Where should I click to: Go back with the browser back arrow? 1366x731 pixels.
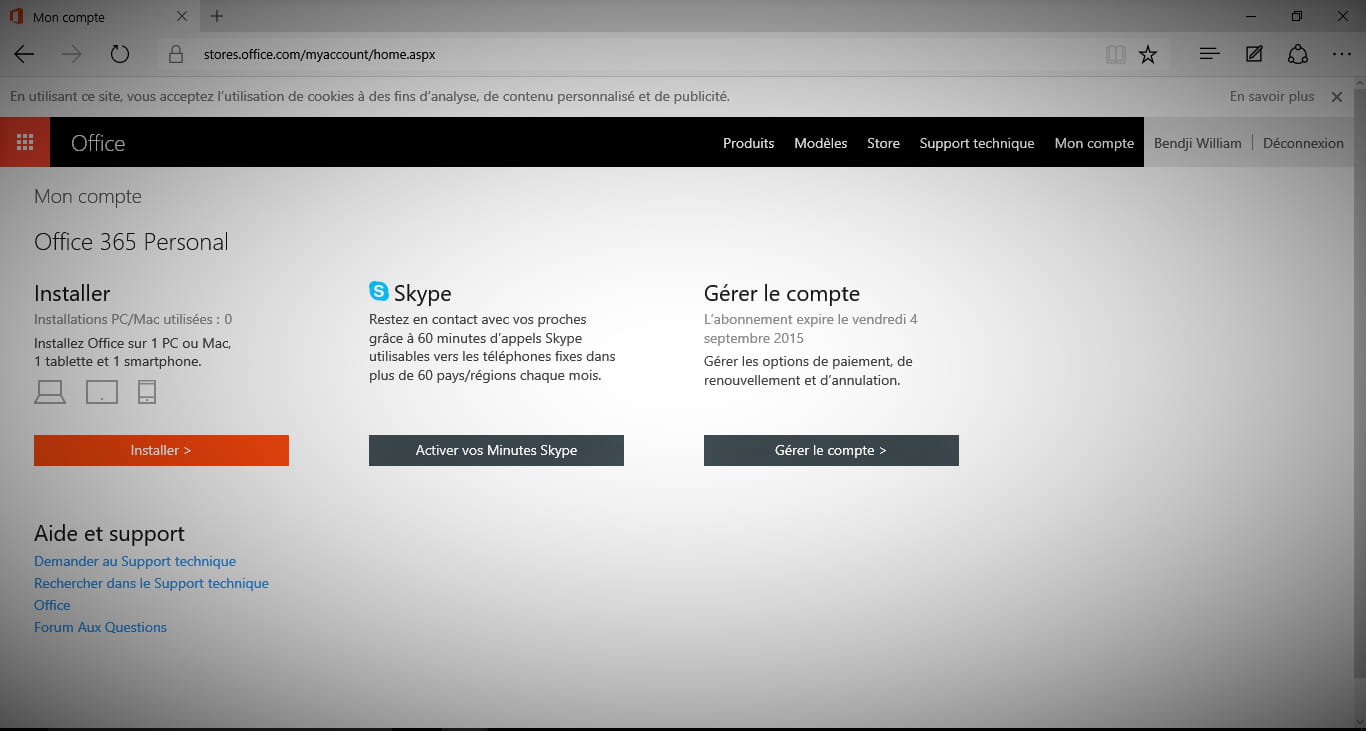(24, 54)
